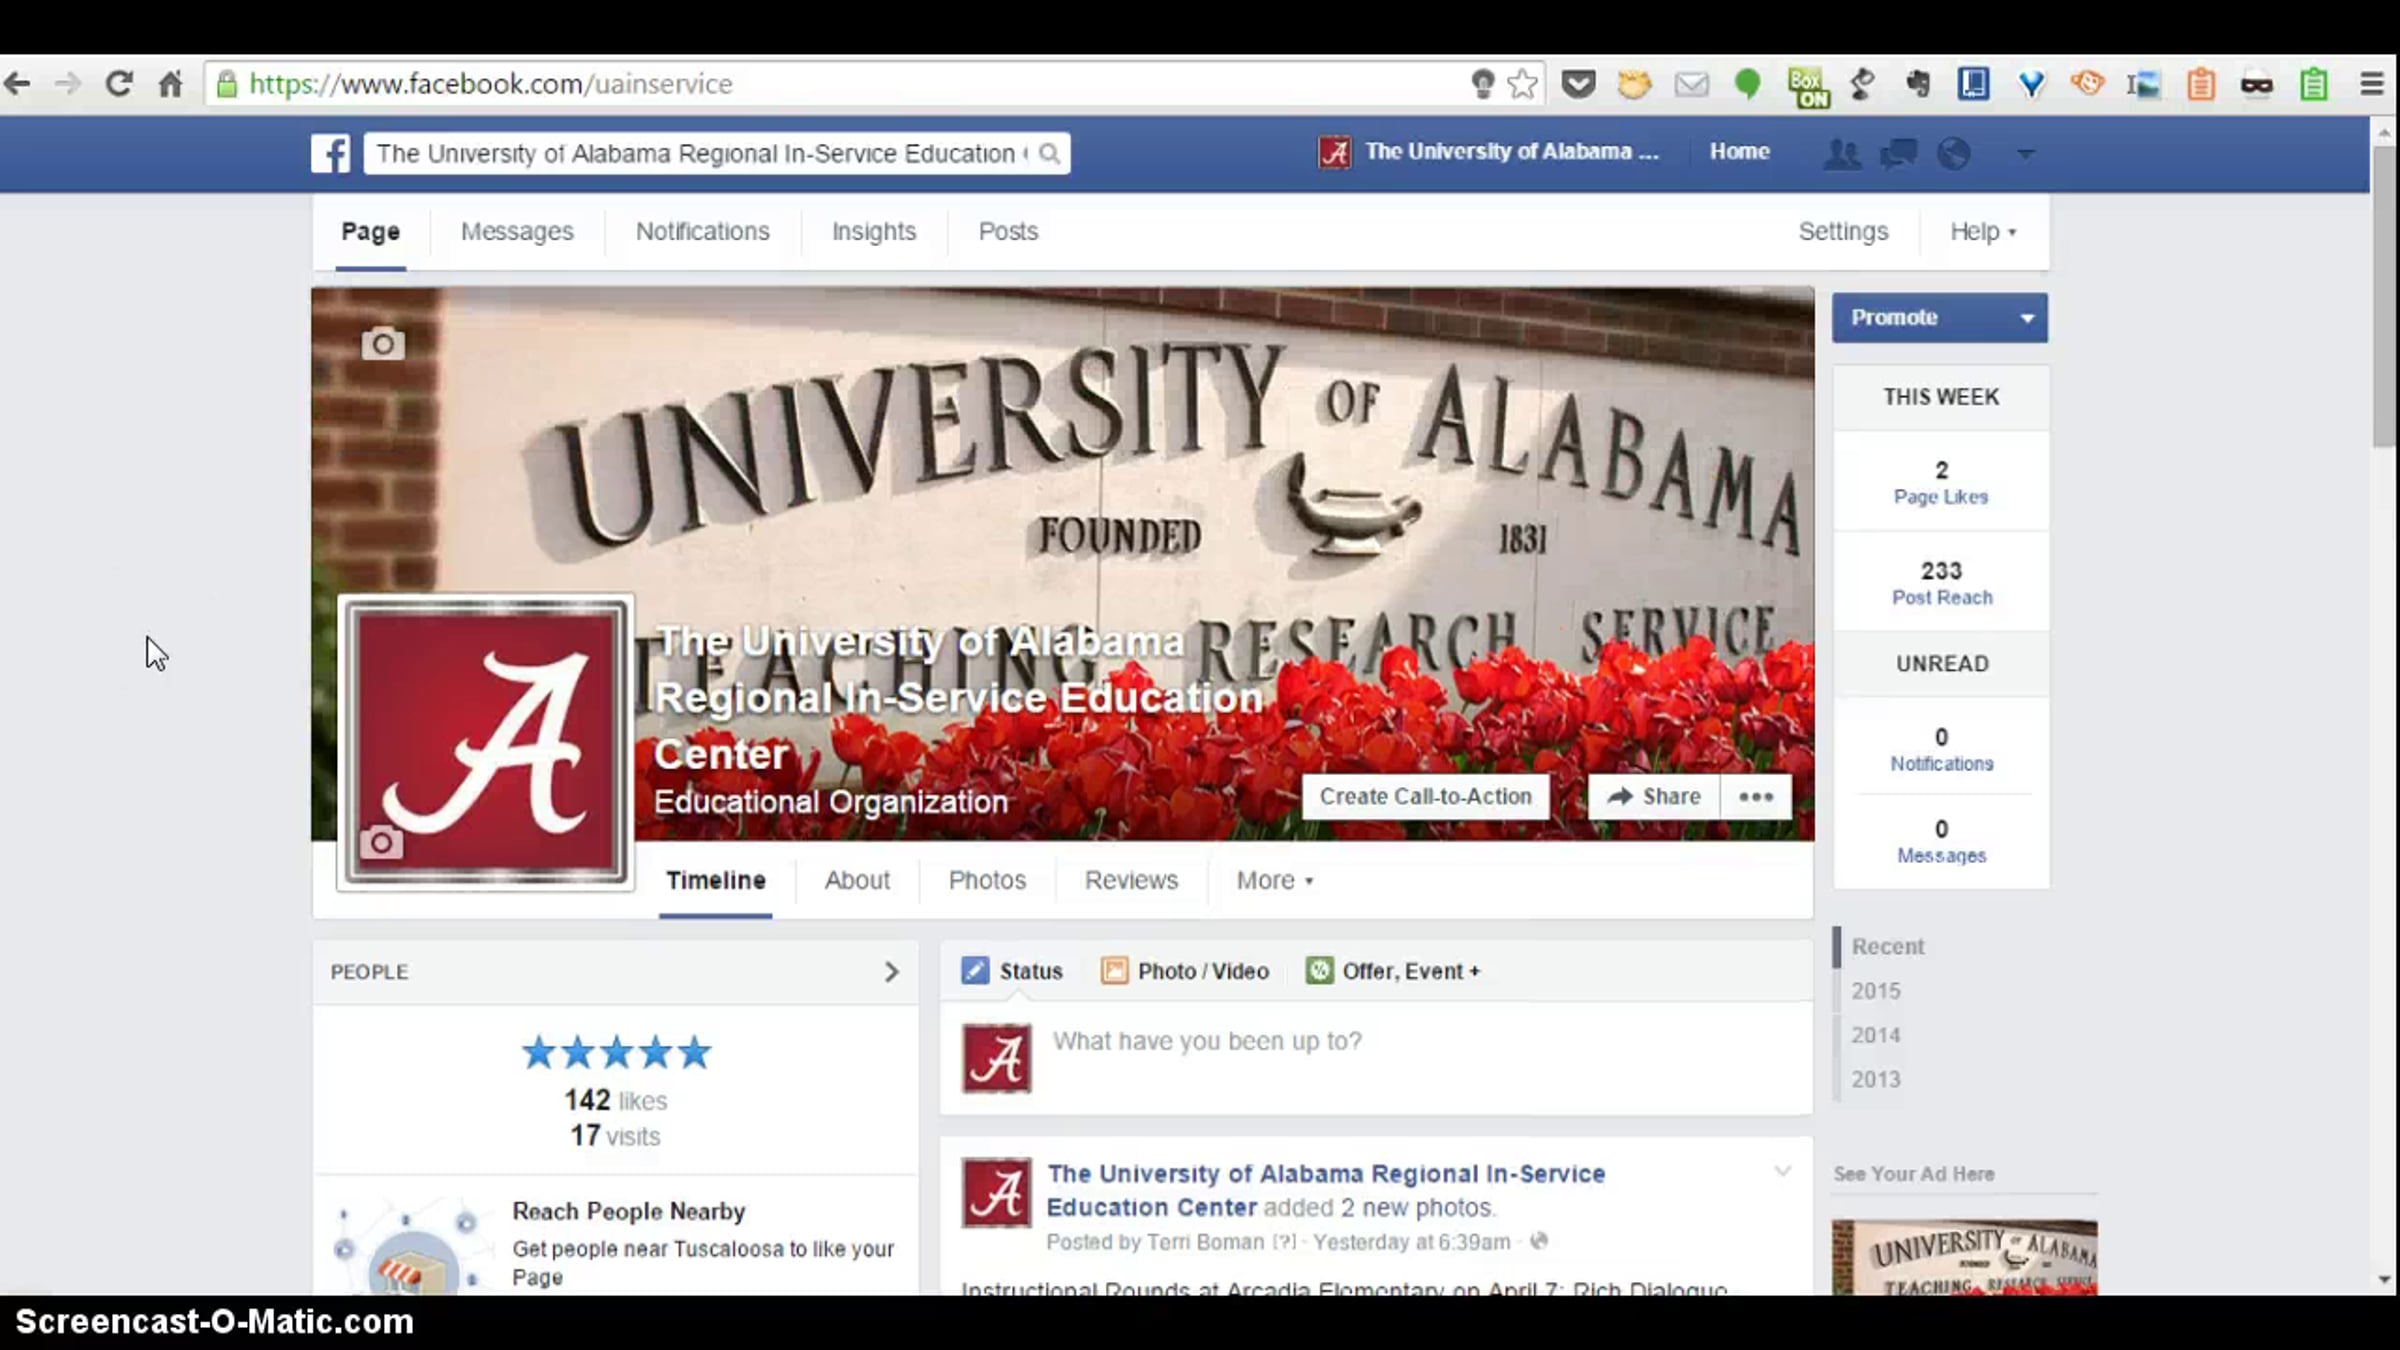Open the three-dots page options menu
2400x1350 pixels.
click(1756, 797)
